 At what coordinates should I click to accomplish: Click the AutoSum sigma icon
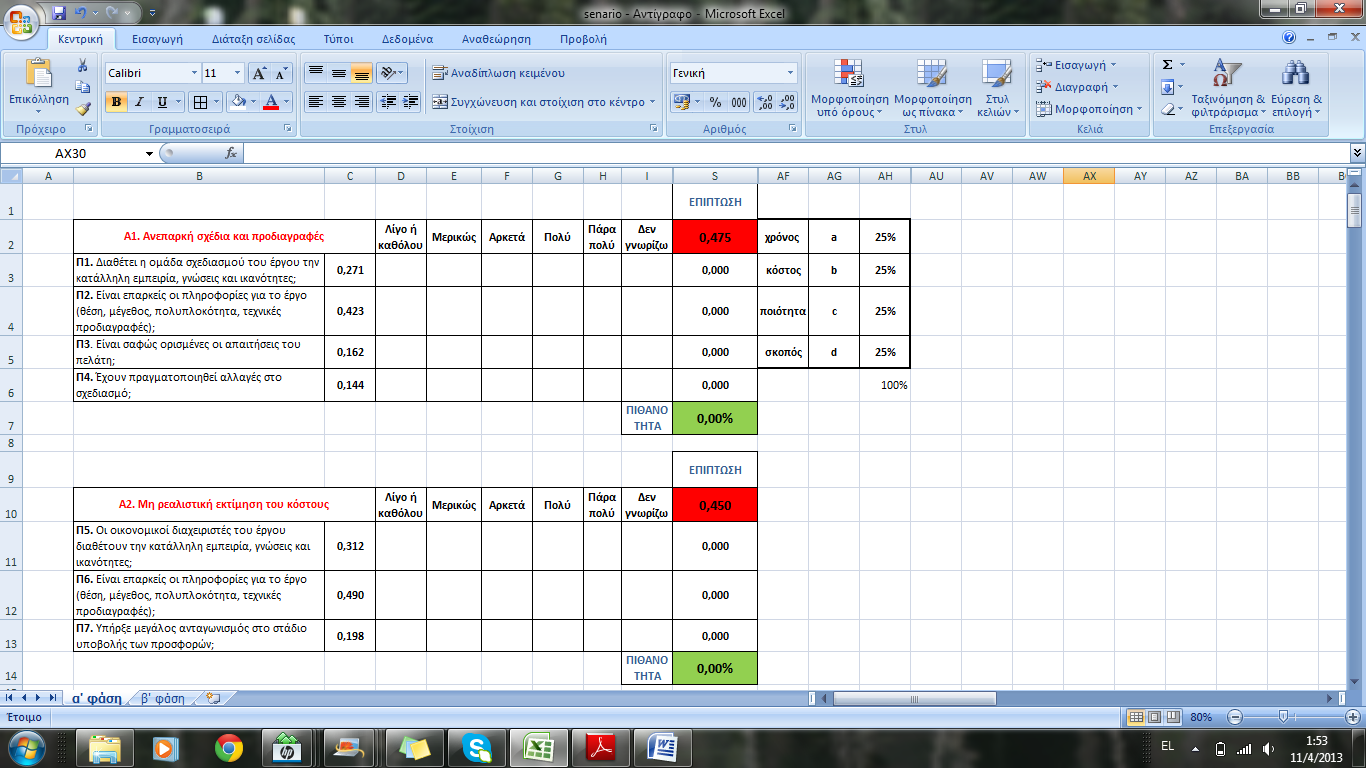(x=1167, y=65)
